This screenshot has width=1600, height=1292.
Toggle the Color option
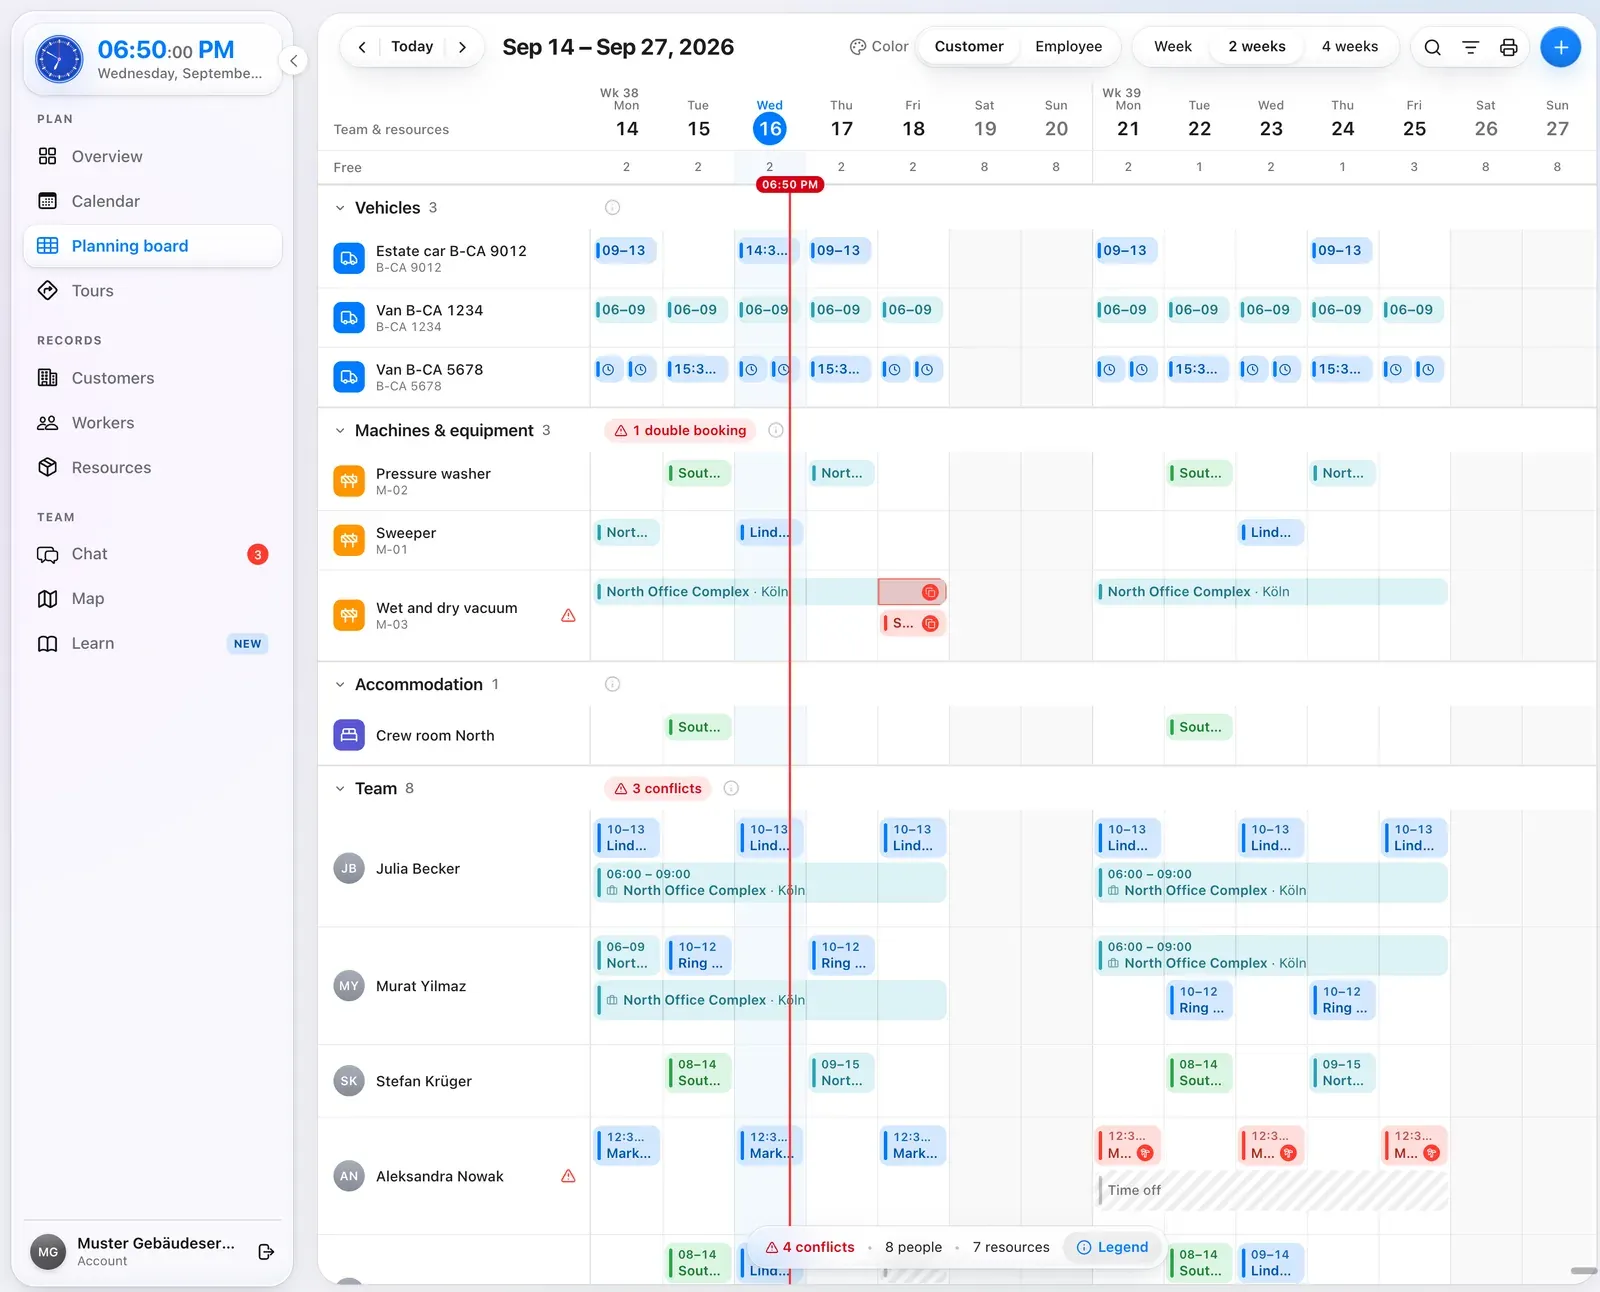coord(878,47)
